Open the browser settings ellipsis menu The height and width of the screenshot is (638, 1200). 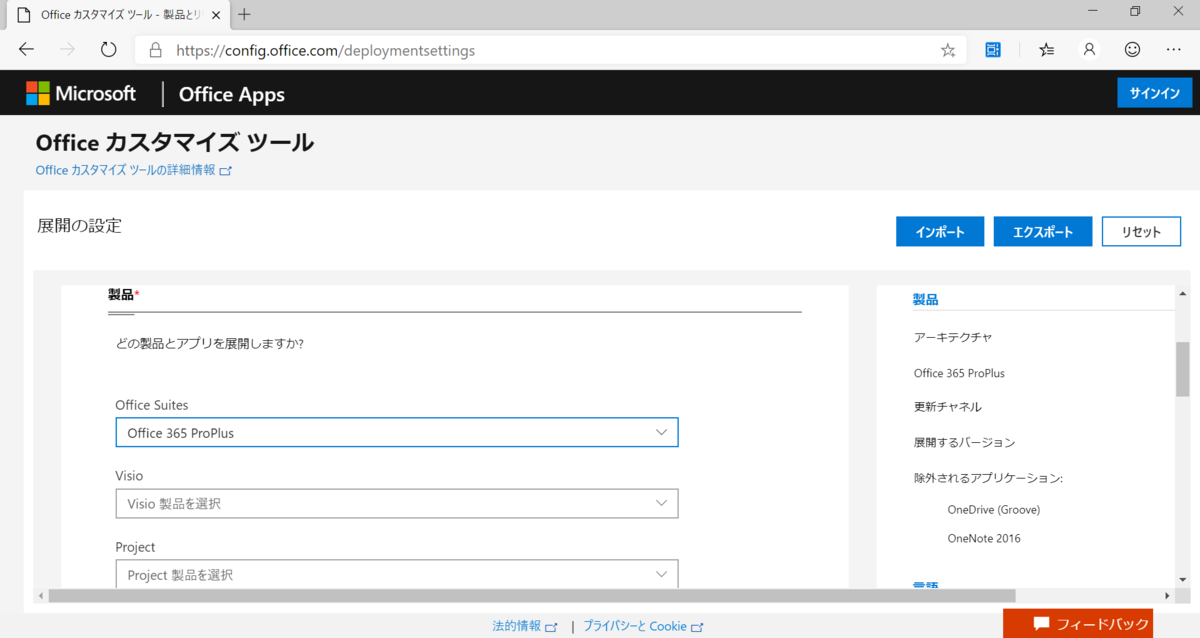1174,49
